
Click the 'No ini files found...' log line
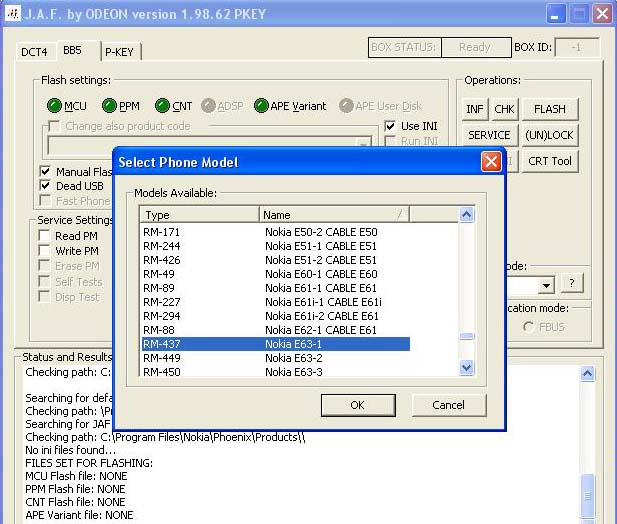[70, 450]
